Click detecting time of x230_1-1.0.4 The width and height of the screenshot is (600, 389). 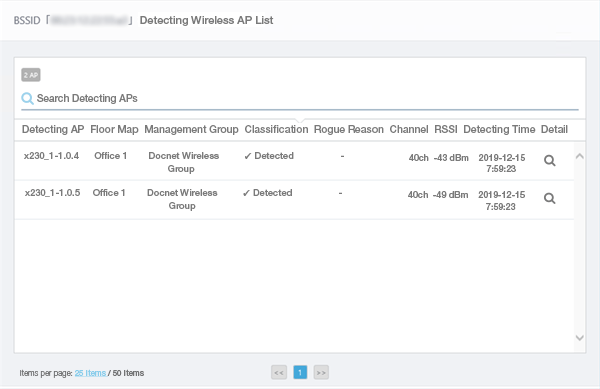[502, 163]
